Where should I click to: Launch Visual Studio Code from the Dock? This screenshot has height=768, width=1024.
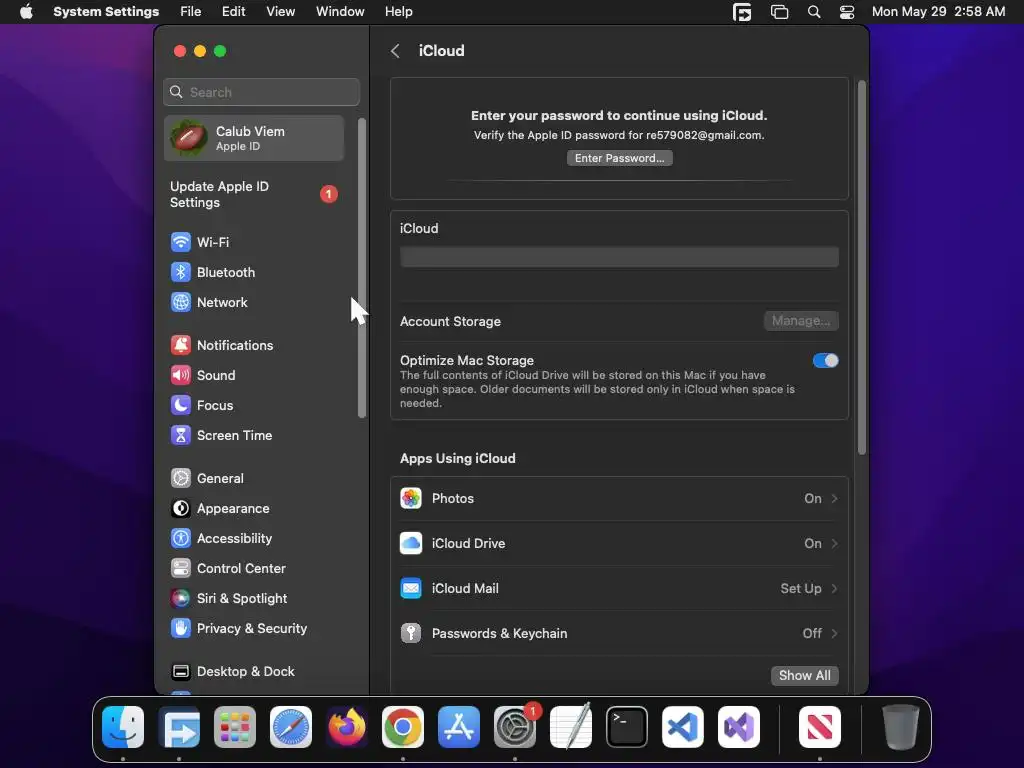pos(683,727)
